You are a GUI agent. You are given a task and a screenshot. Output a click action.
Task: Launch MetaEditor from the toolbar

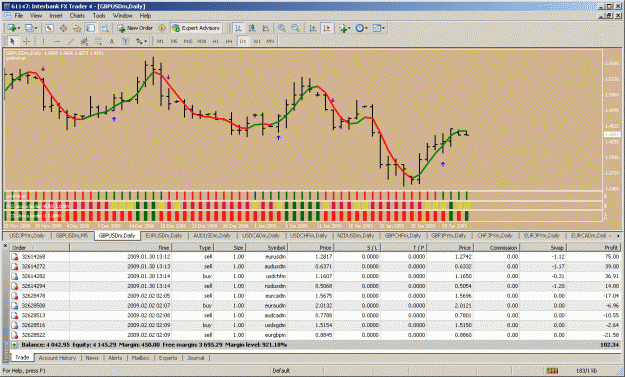coord(162,28)
